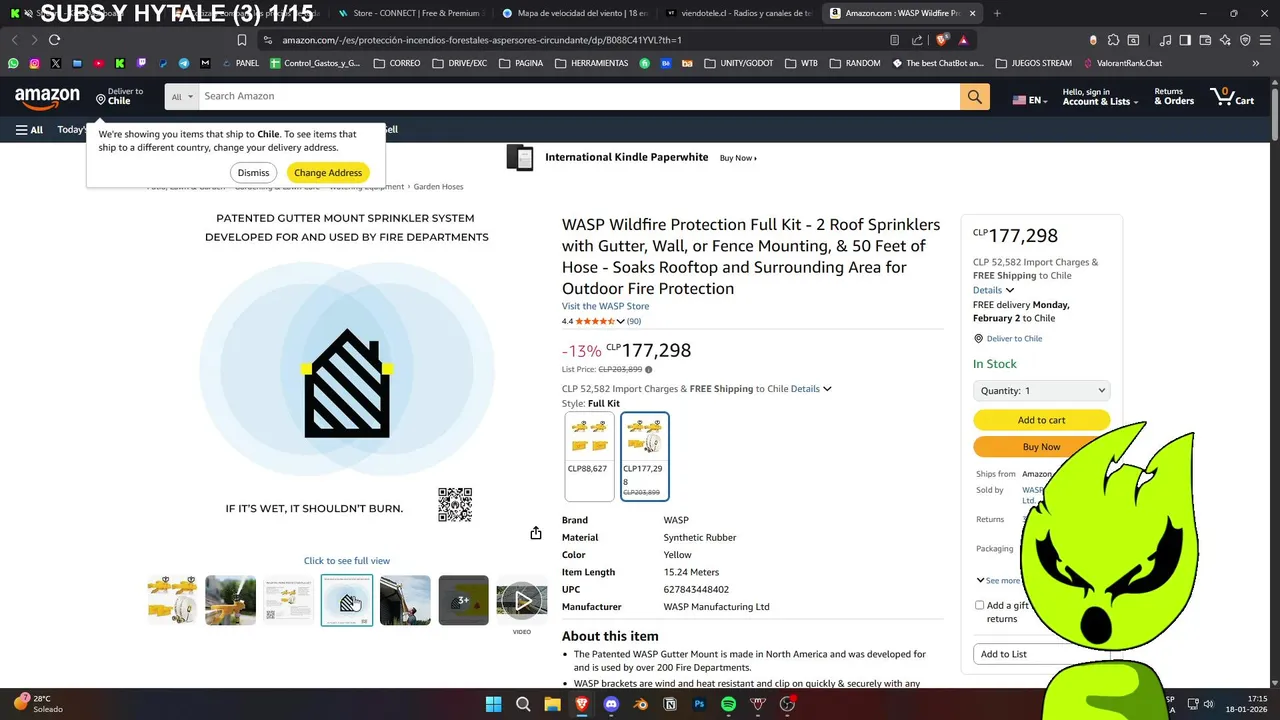Image resolution: width=1280 pixels, height=720 pixels.
Task: Click Garden Hoses breadcrumb link
Action: 438,187
